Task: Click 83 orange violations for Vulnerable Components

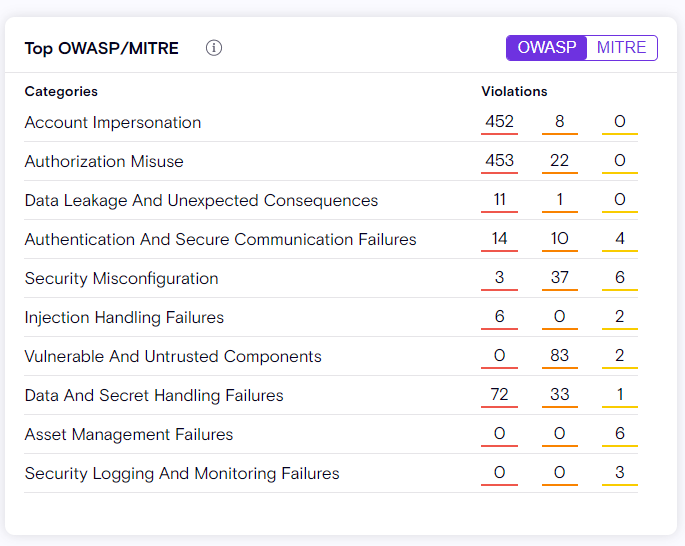Action: tap(560, 357)
